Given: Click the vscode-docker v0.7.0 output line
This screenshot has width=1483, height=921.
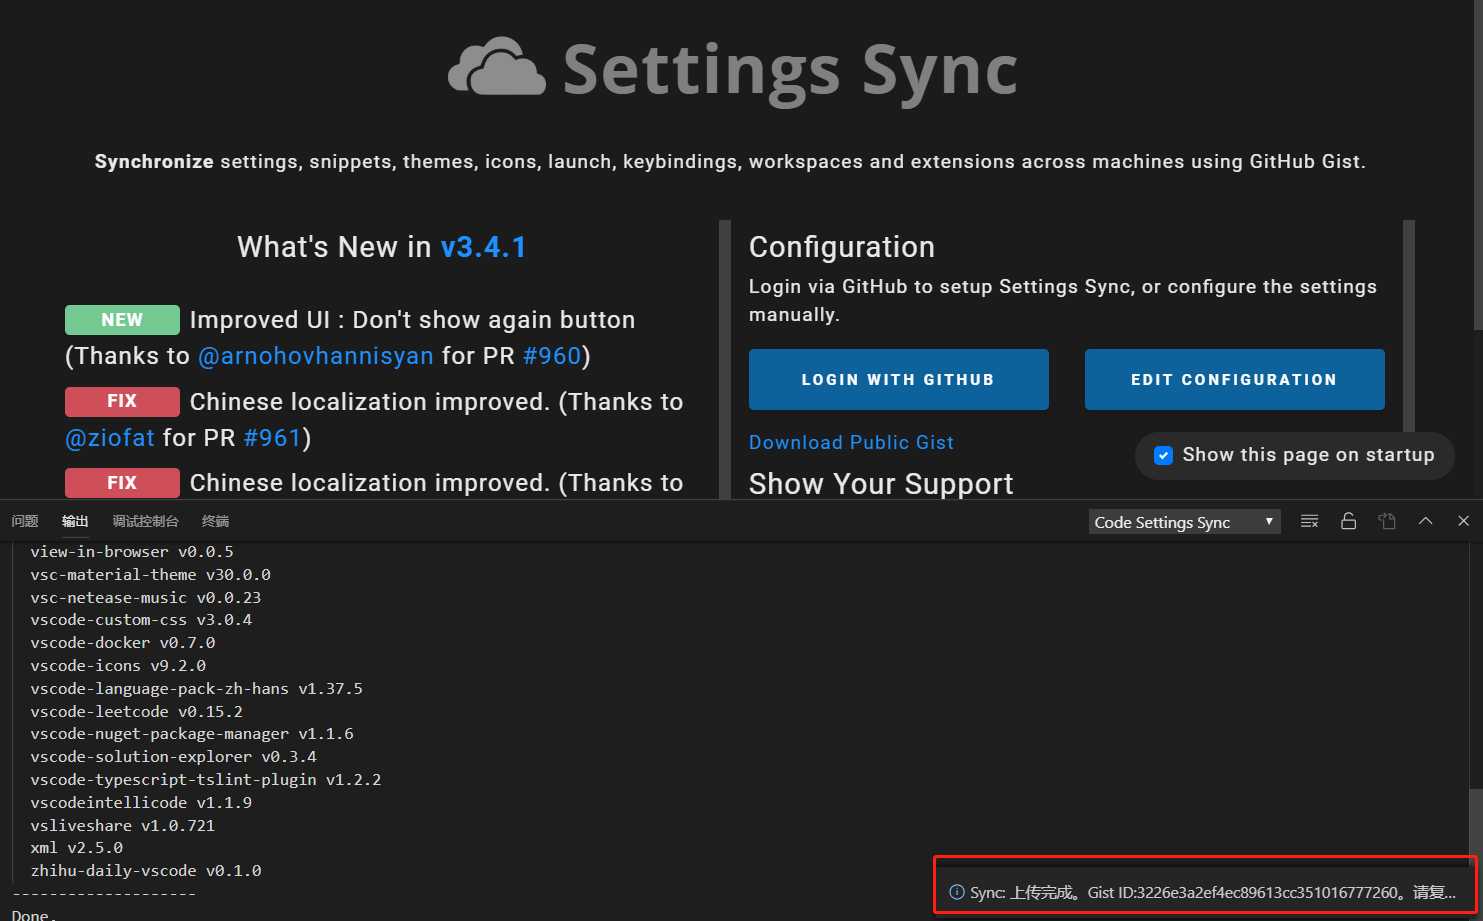Looking at the screenshot, I should coord(122,642).
